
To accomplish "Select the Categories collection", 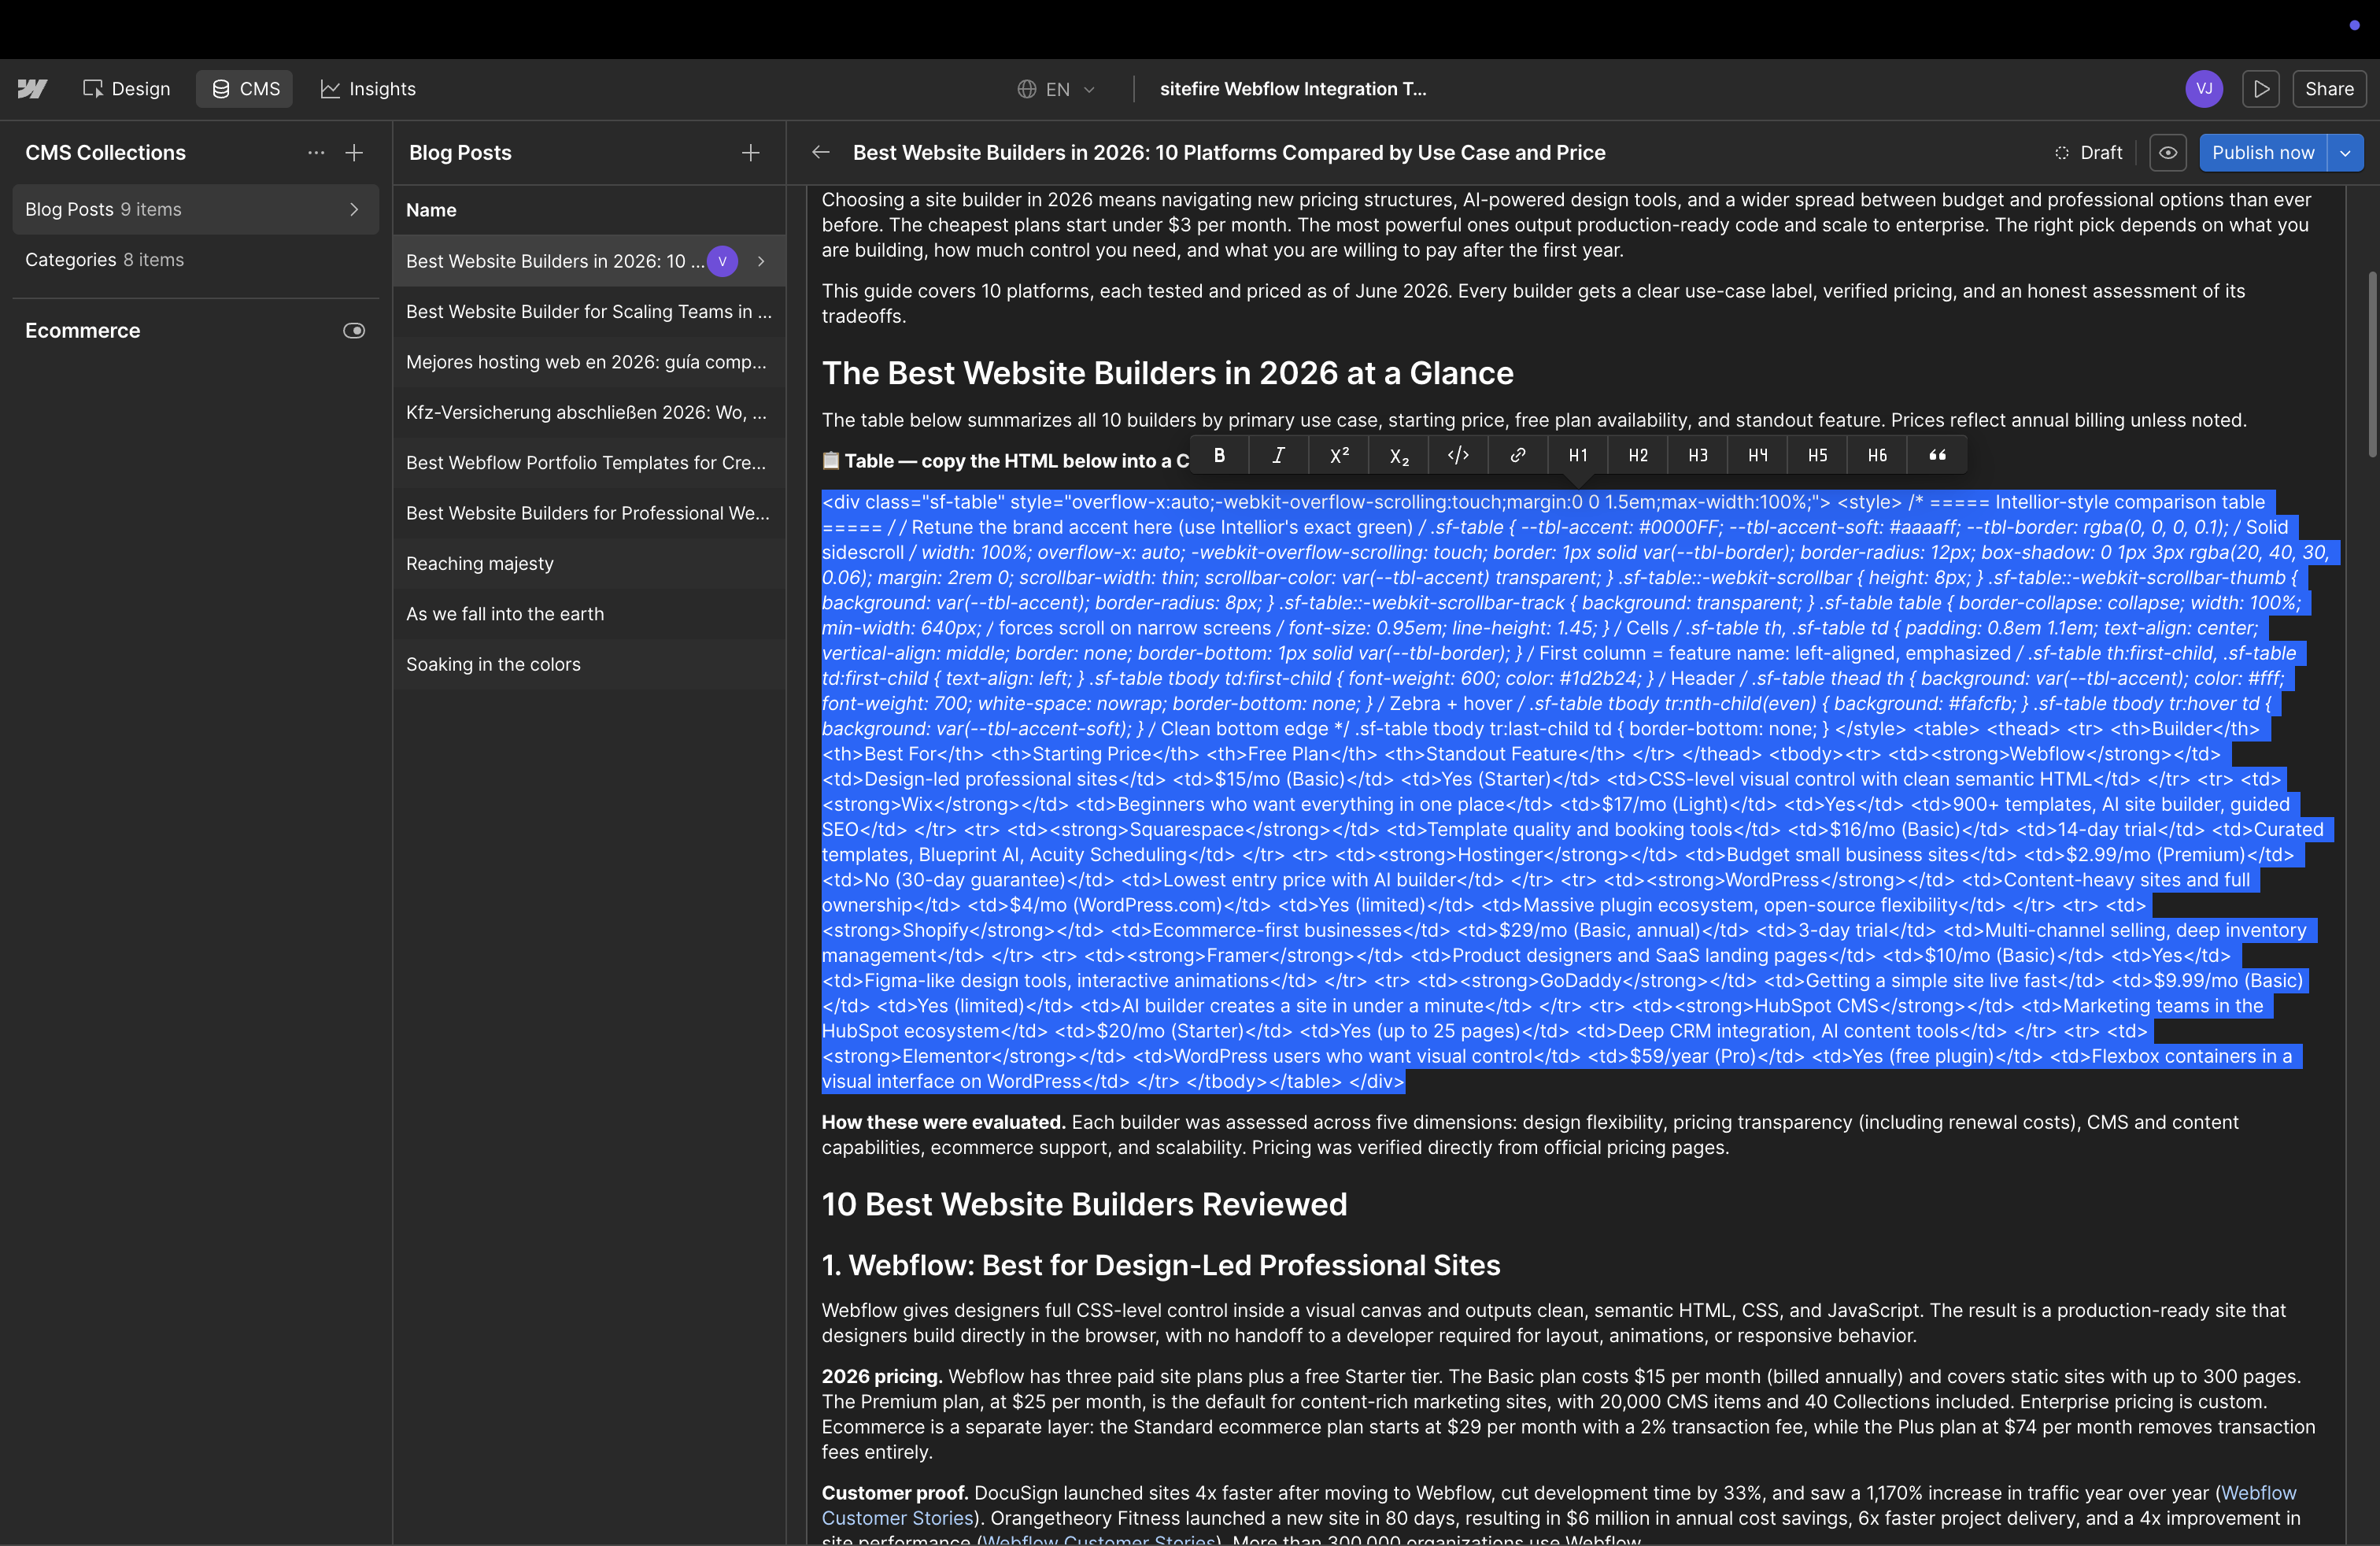I will [196, 260].
